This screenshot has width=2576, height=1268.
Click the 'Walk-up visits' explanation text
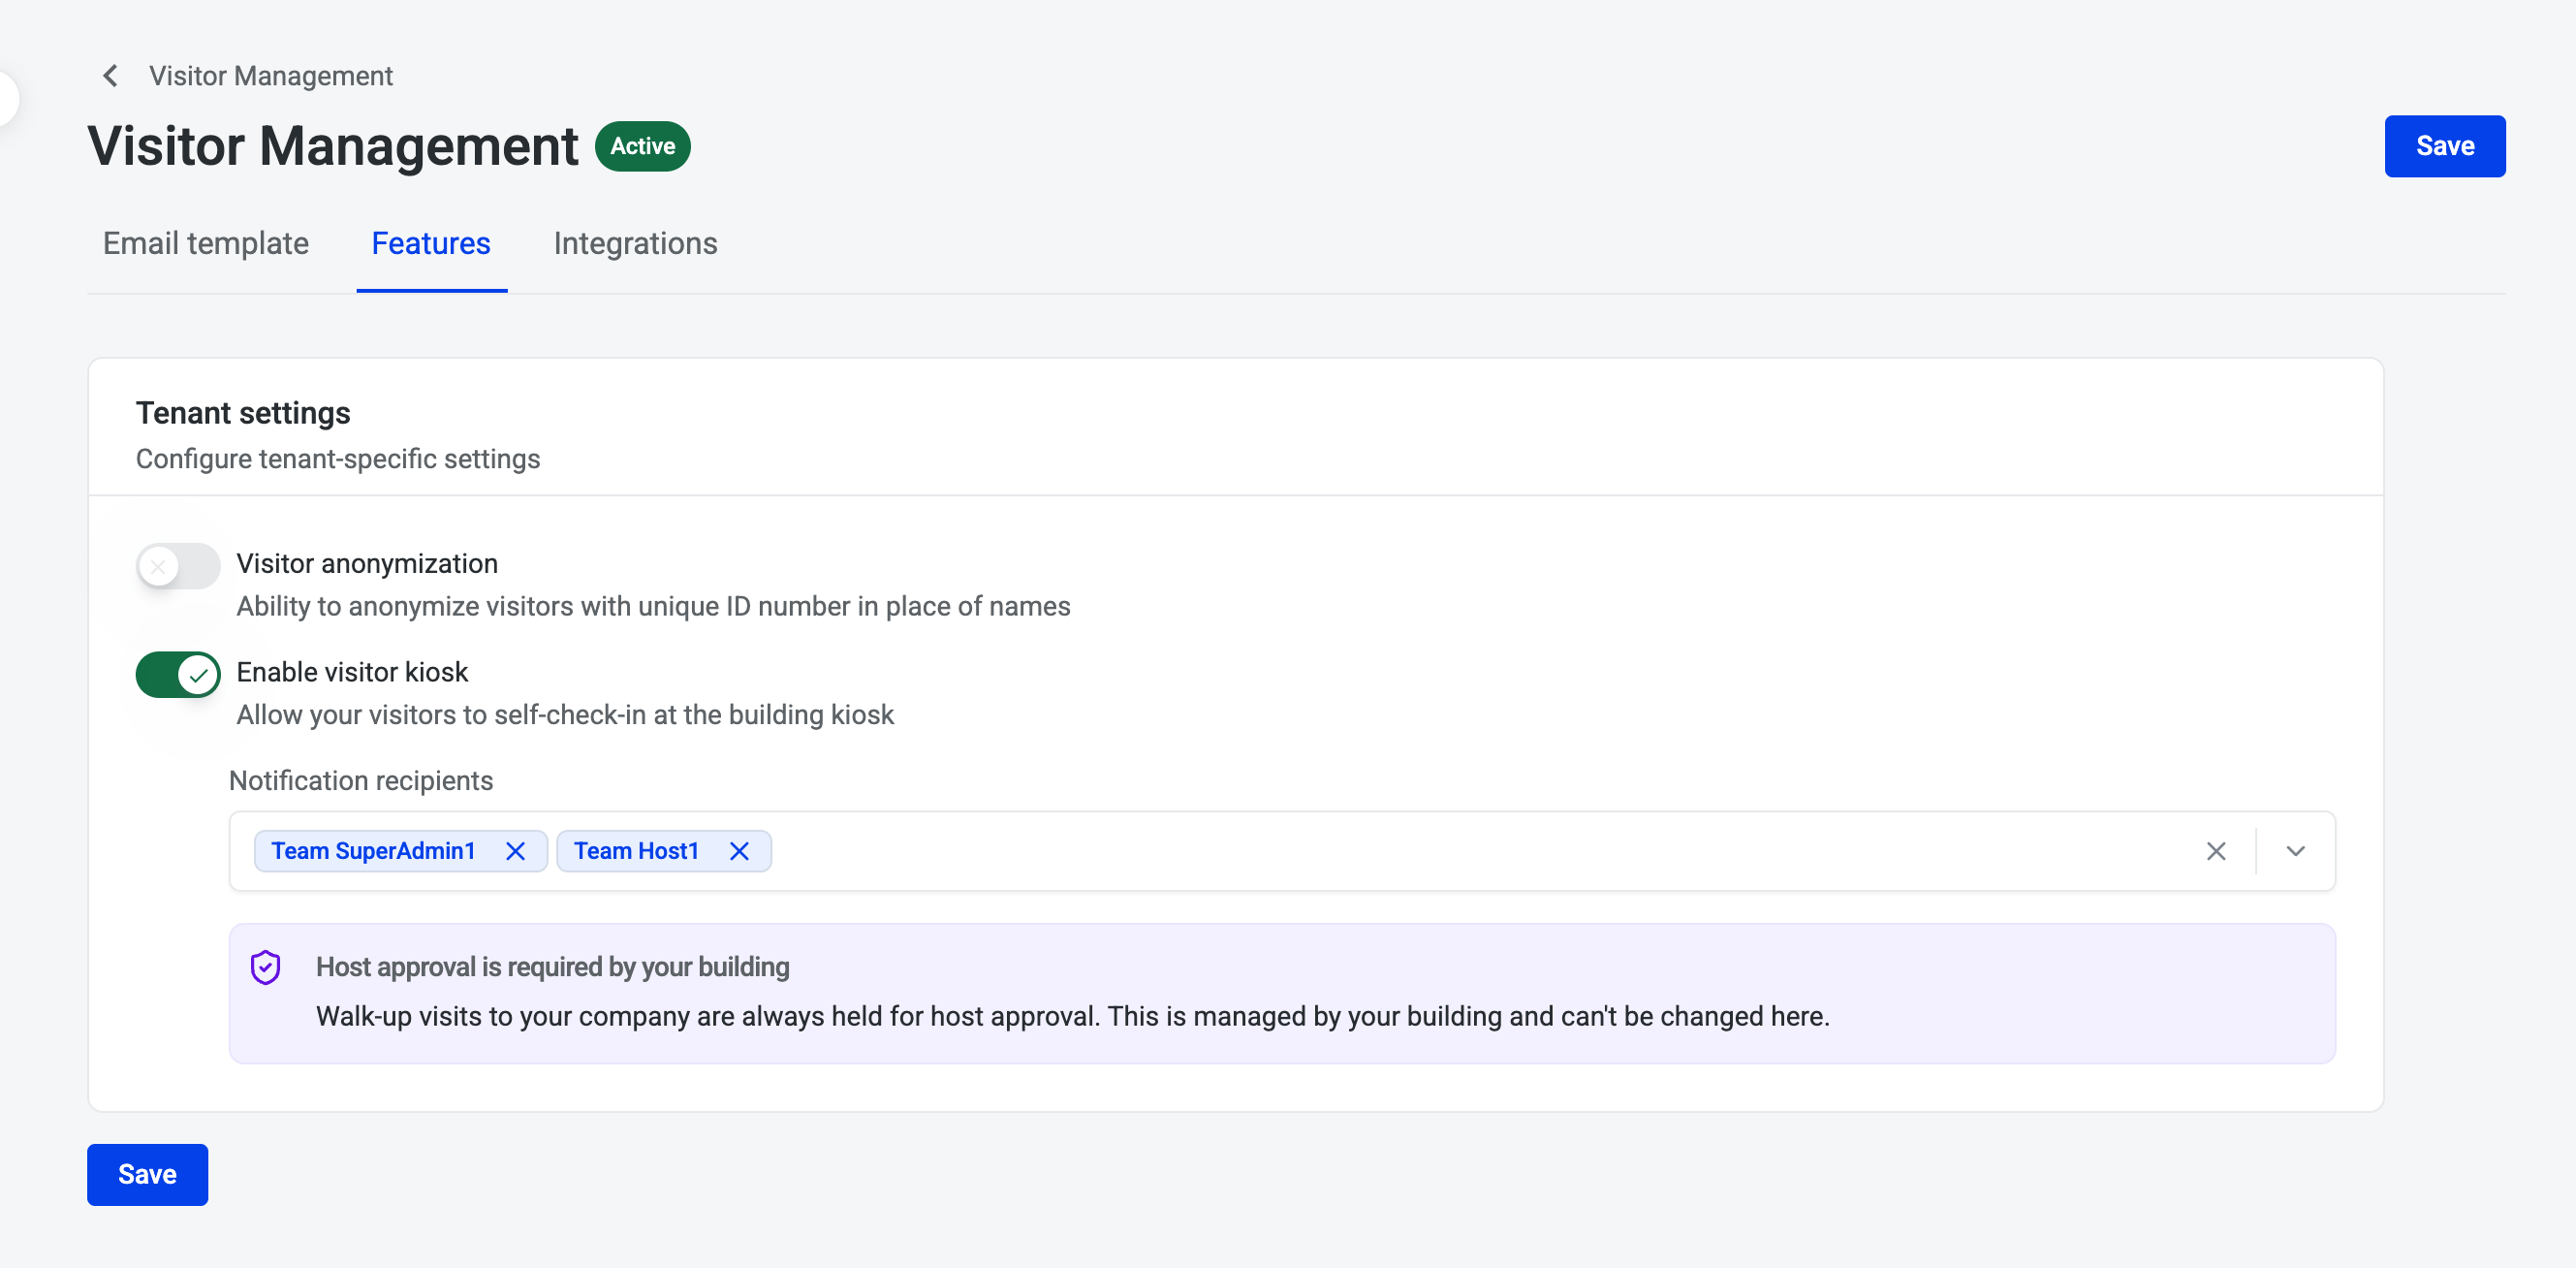click(1073, 1017)
